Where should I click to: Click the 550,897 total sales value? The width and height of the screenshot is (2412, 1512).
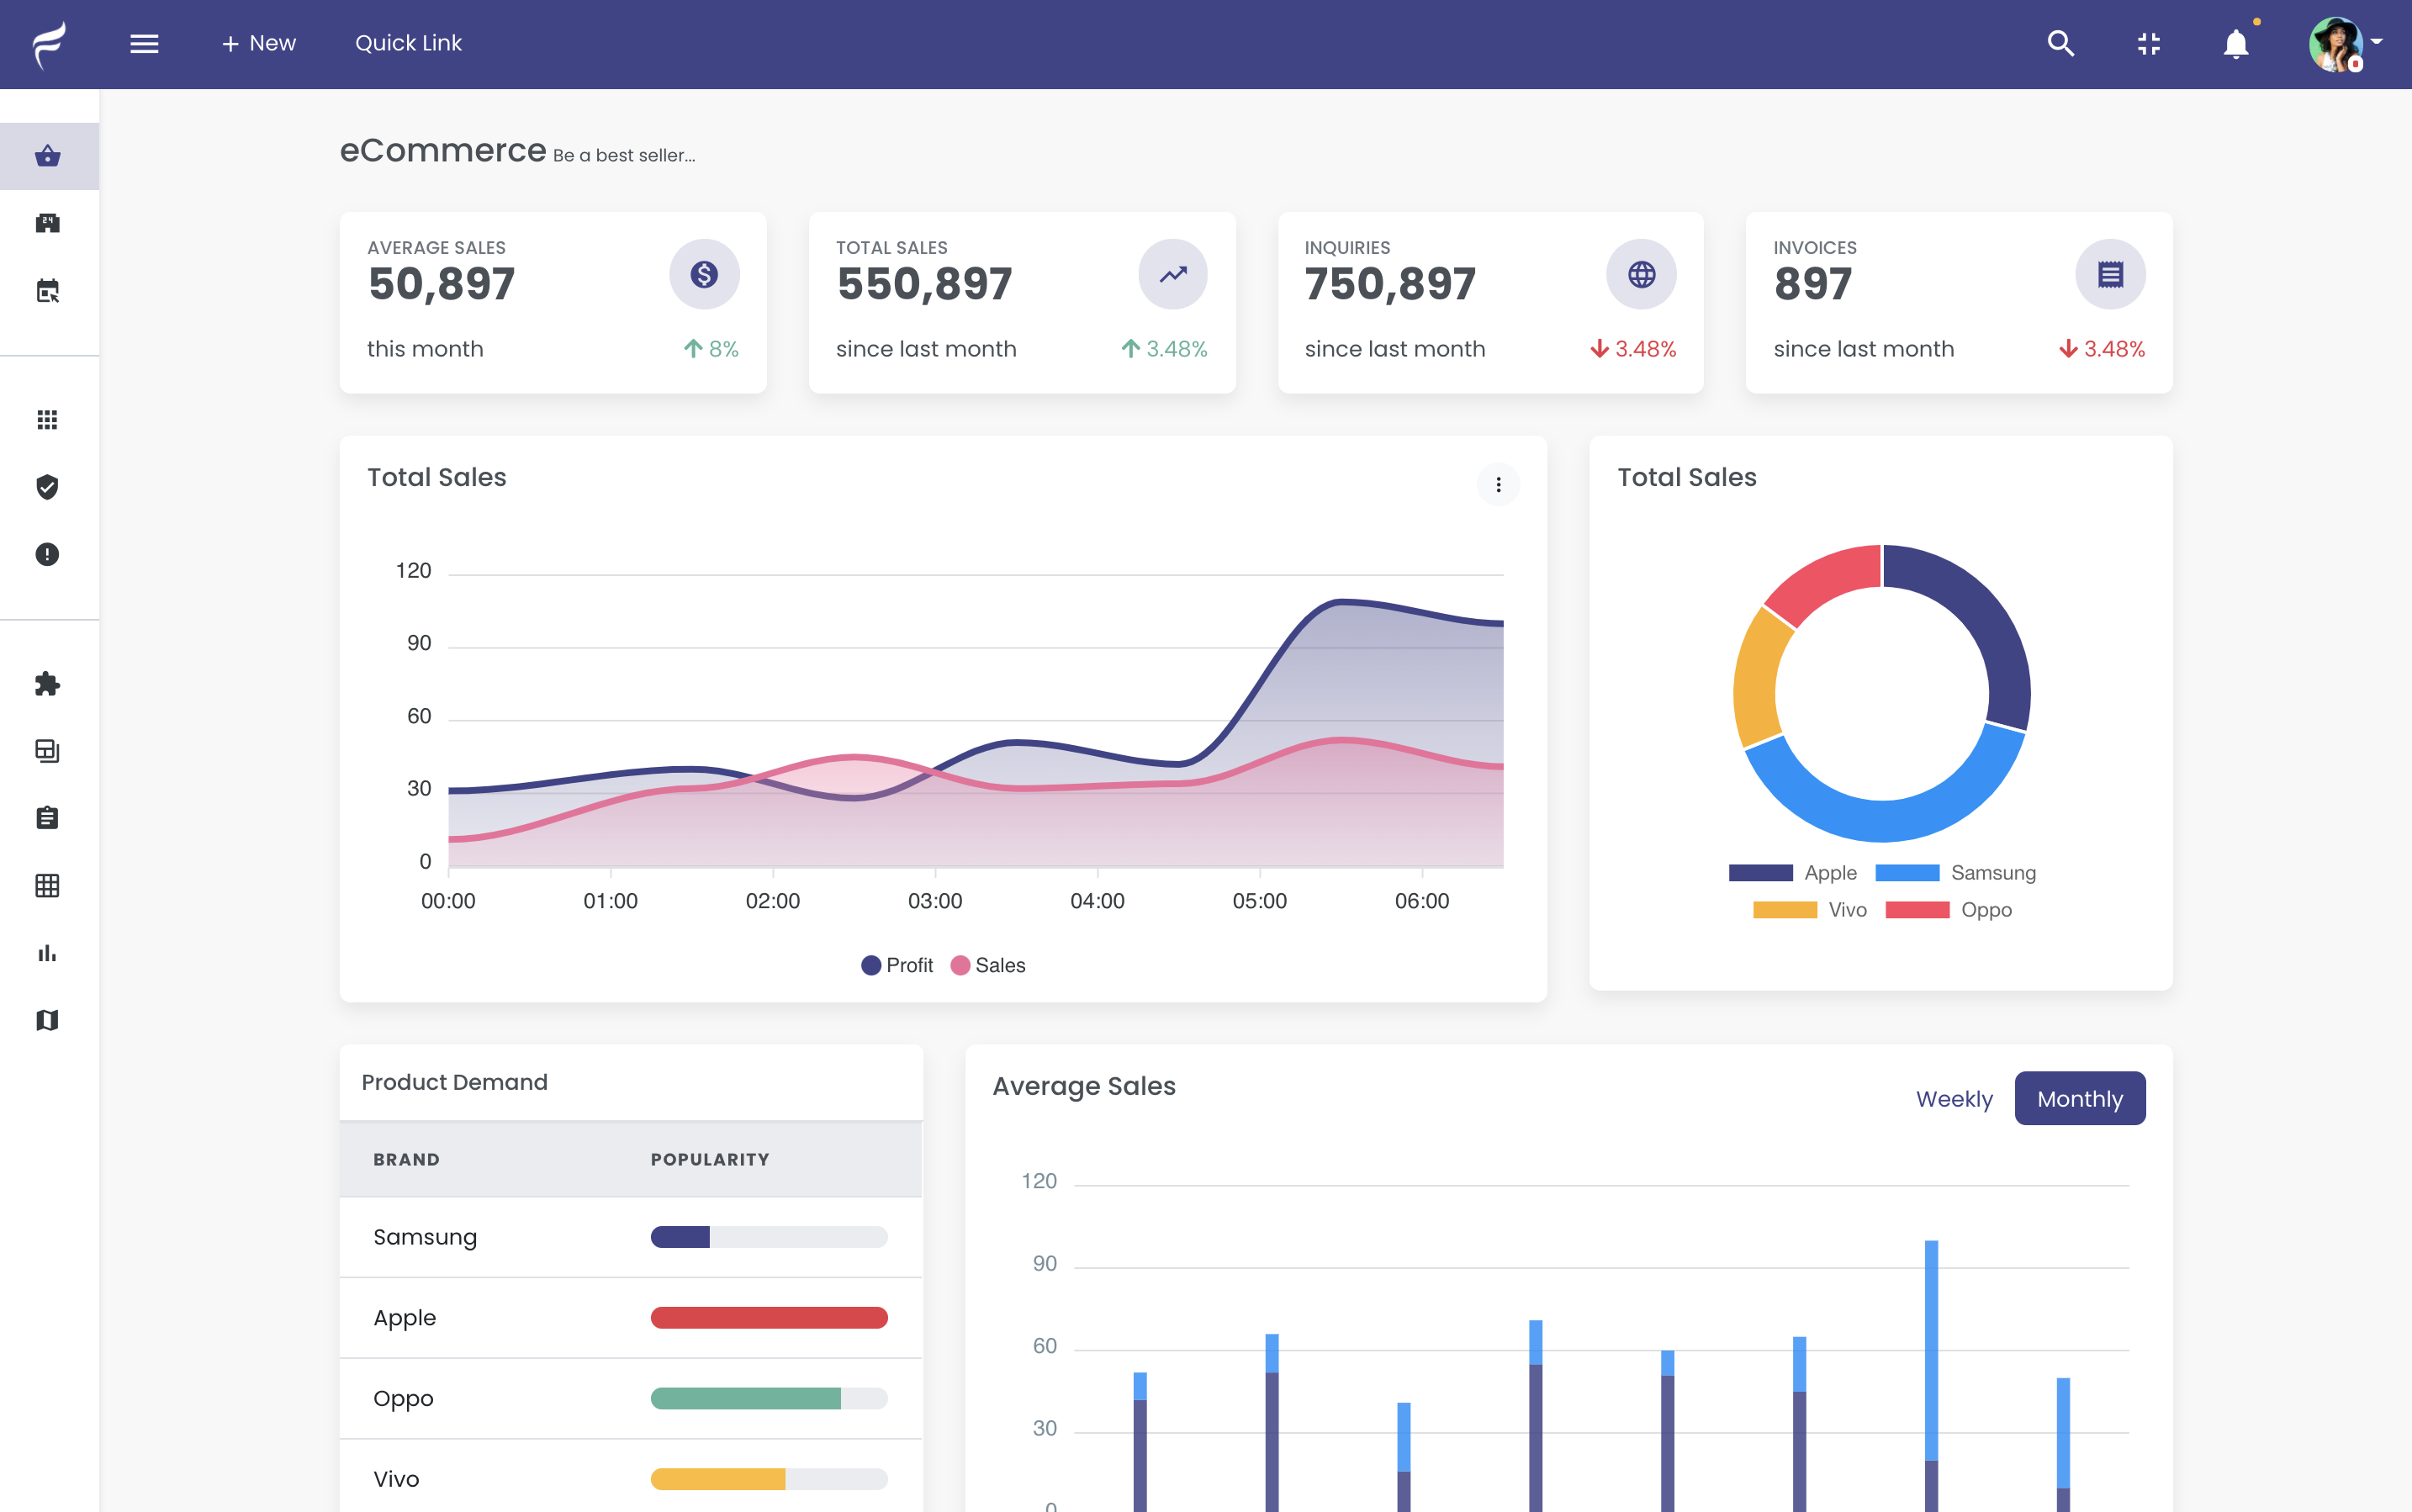tap(925, 284)
